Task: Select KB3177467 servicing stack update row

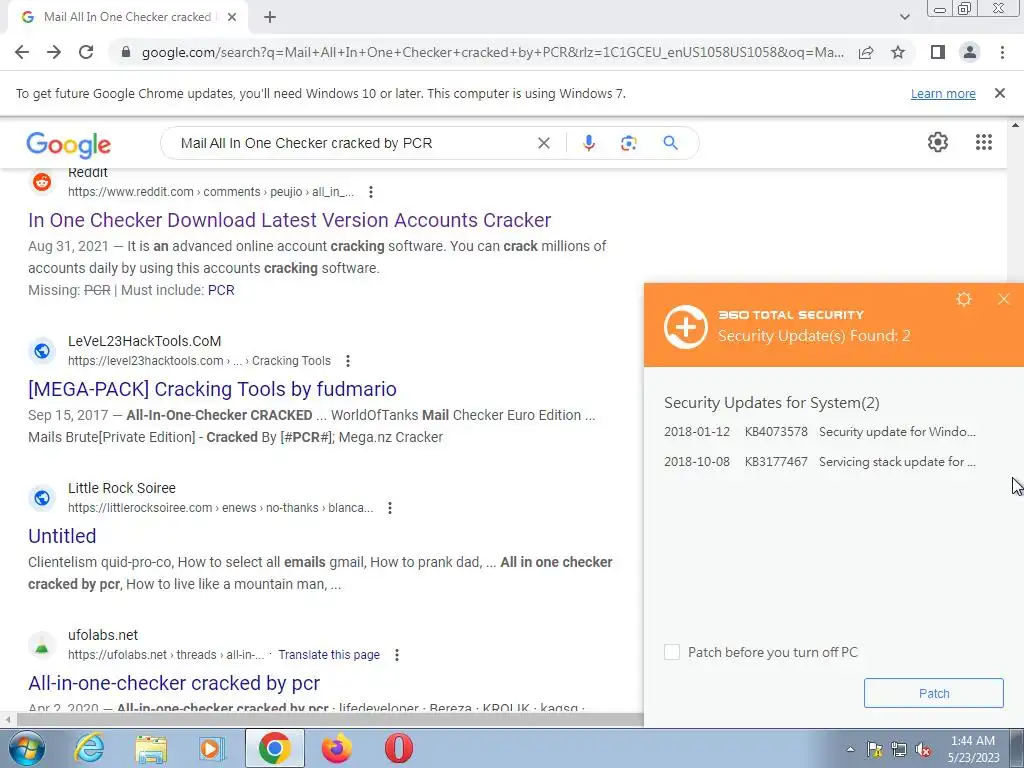Action: (x=820, y=462)
